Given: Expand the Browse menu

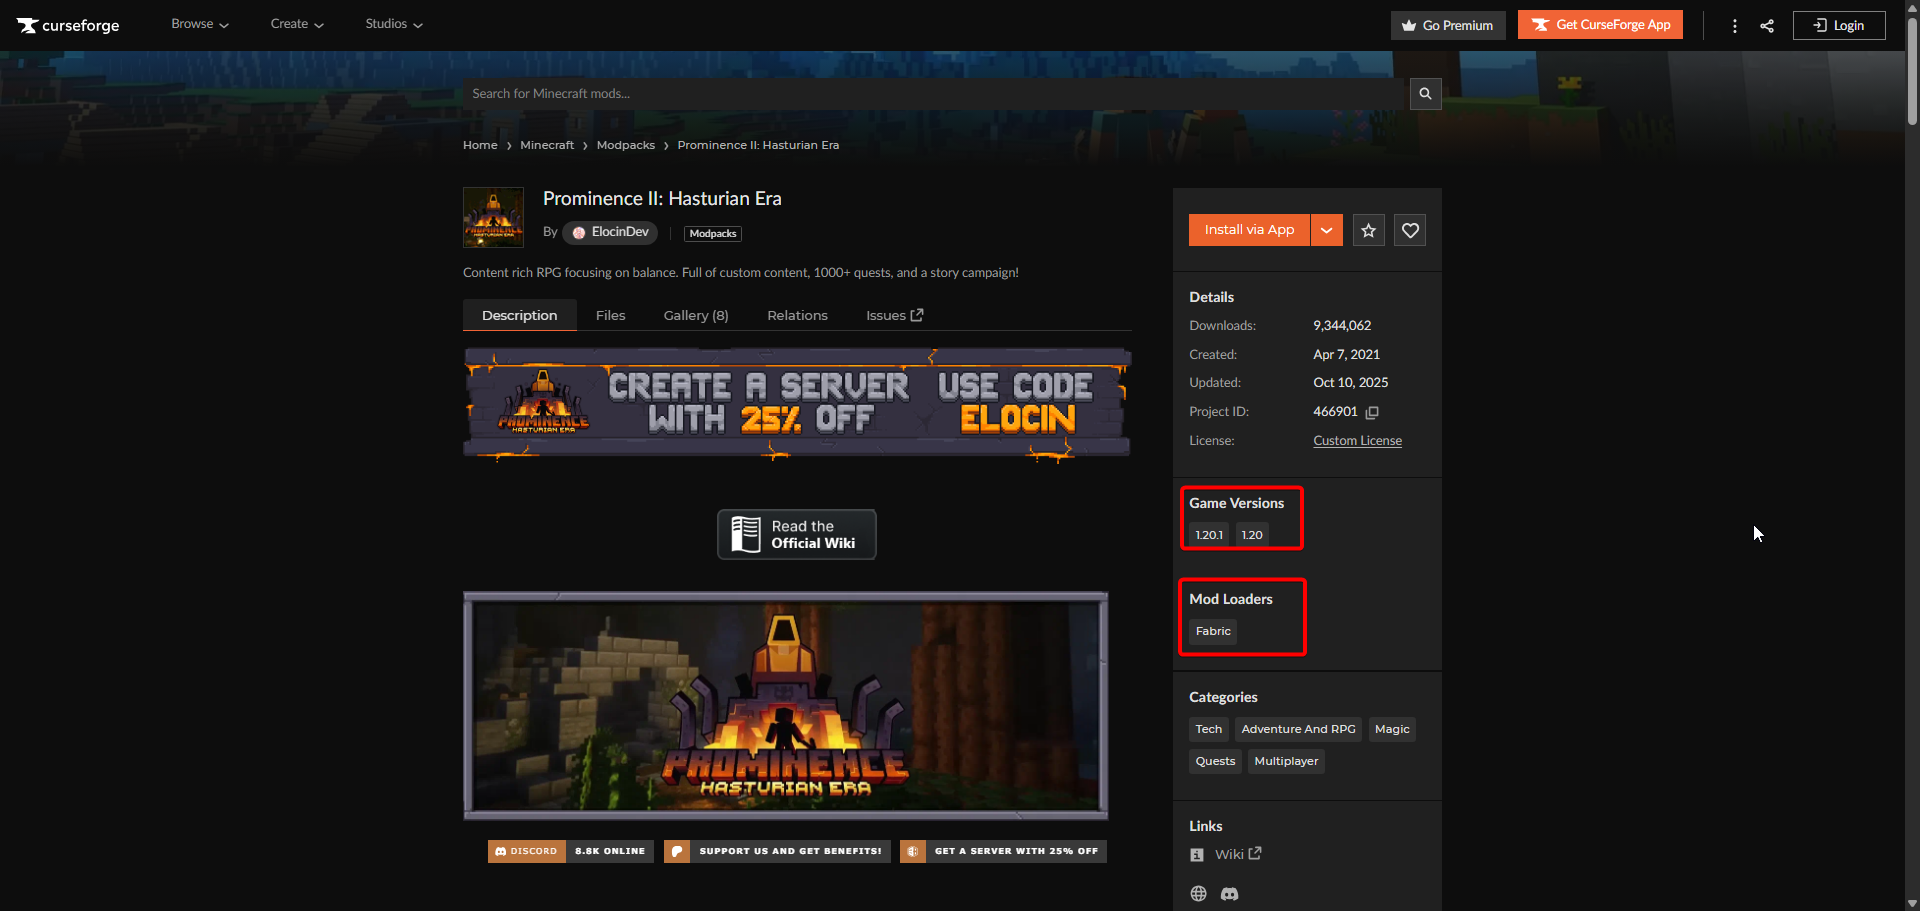Looking at the screenshot, I should (x=199, y=24).
